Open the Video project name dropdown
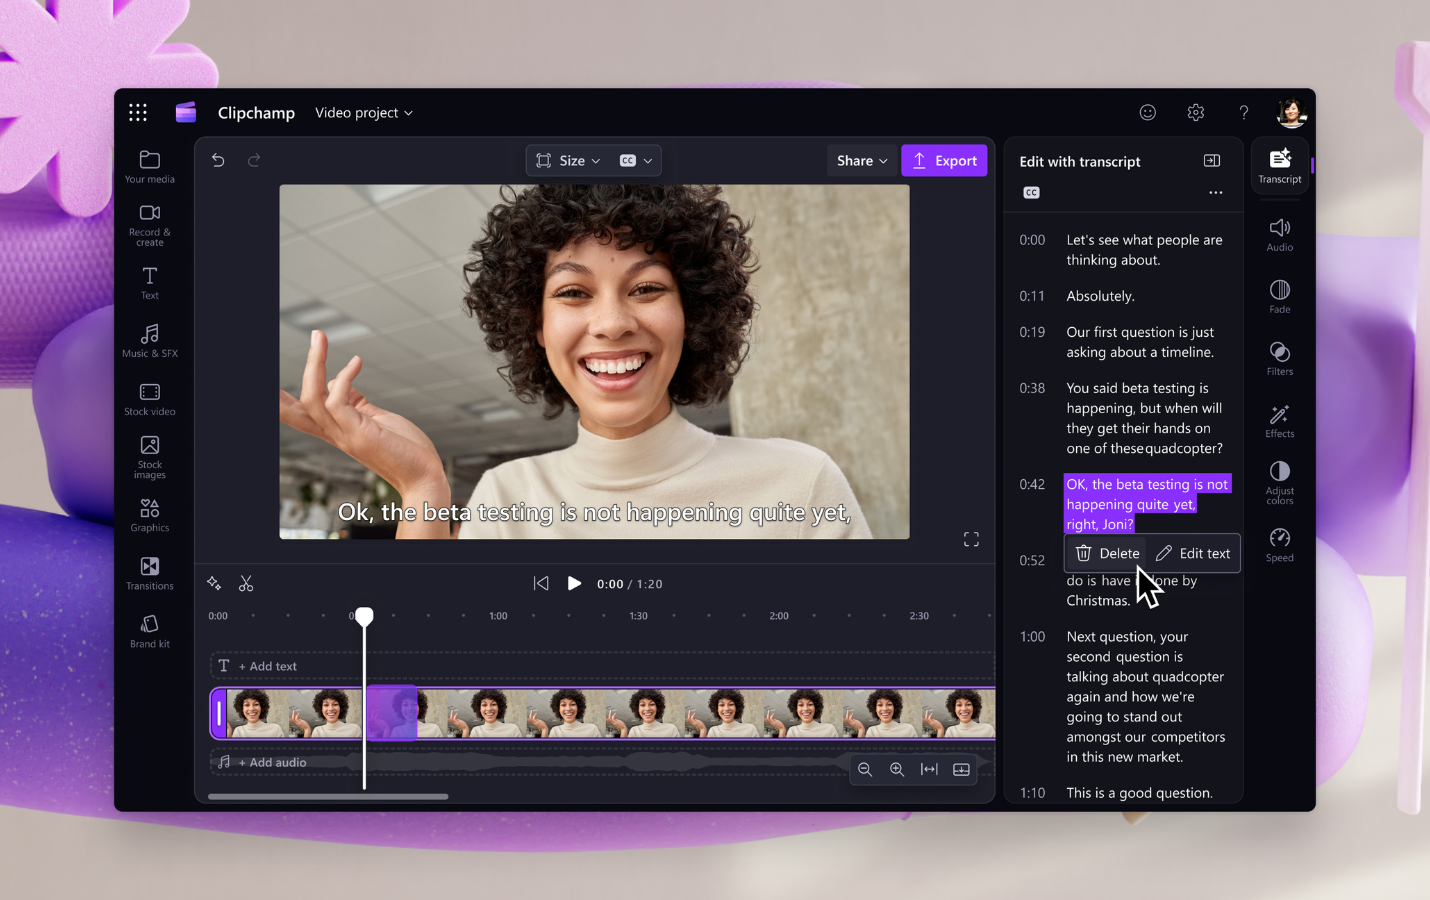The height and width of the screenshot is (900, 1430). (364, 113)
